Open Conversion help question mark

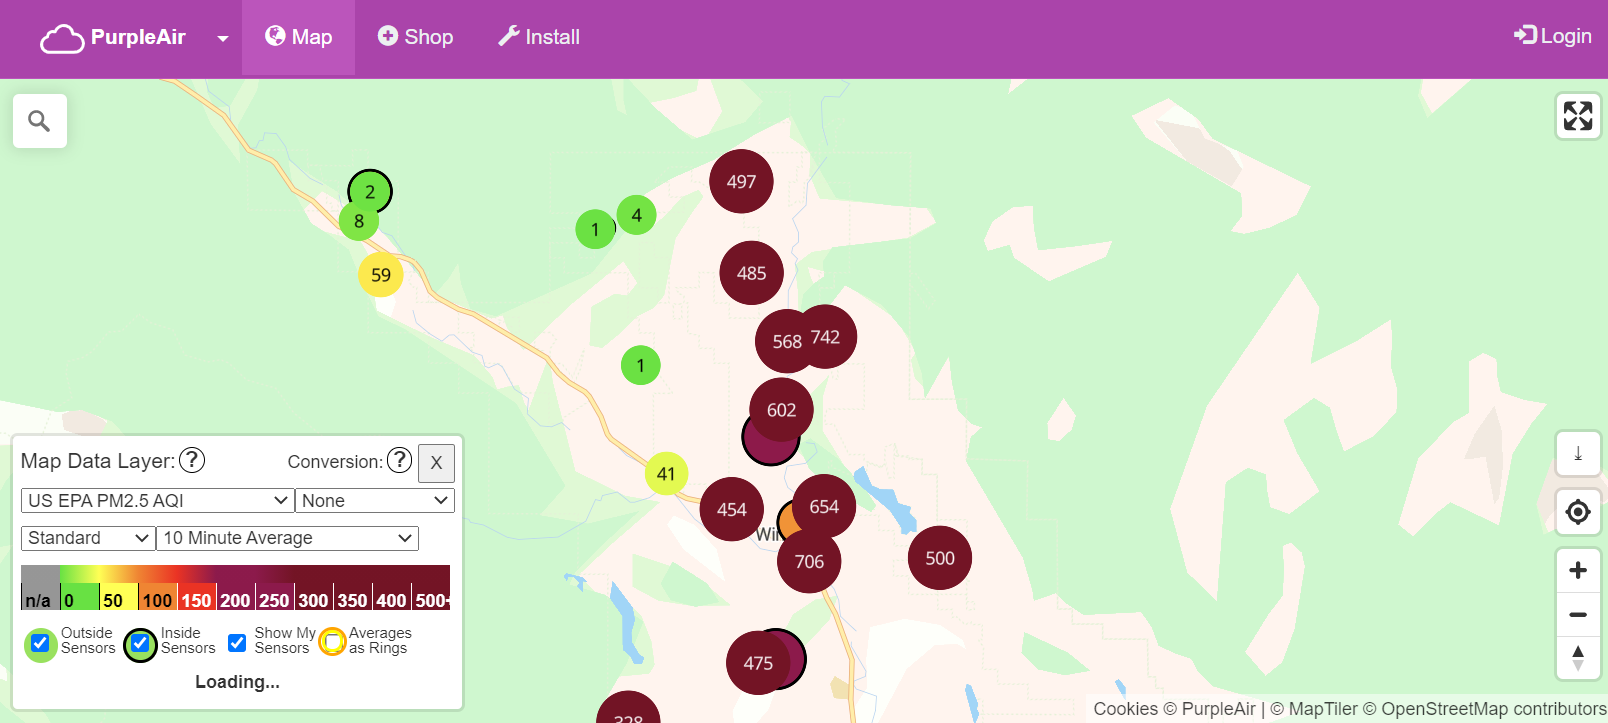399,460
